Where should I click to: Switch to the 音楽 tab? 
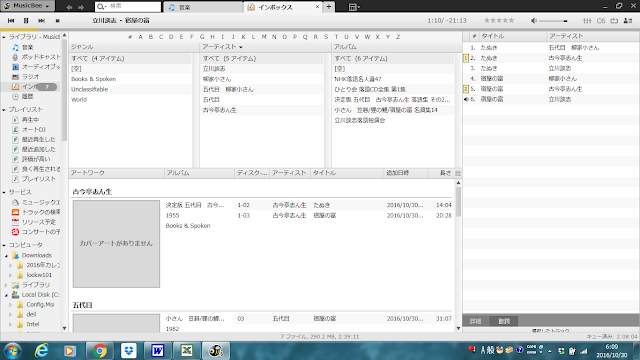(x=203, y=7)
